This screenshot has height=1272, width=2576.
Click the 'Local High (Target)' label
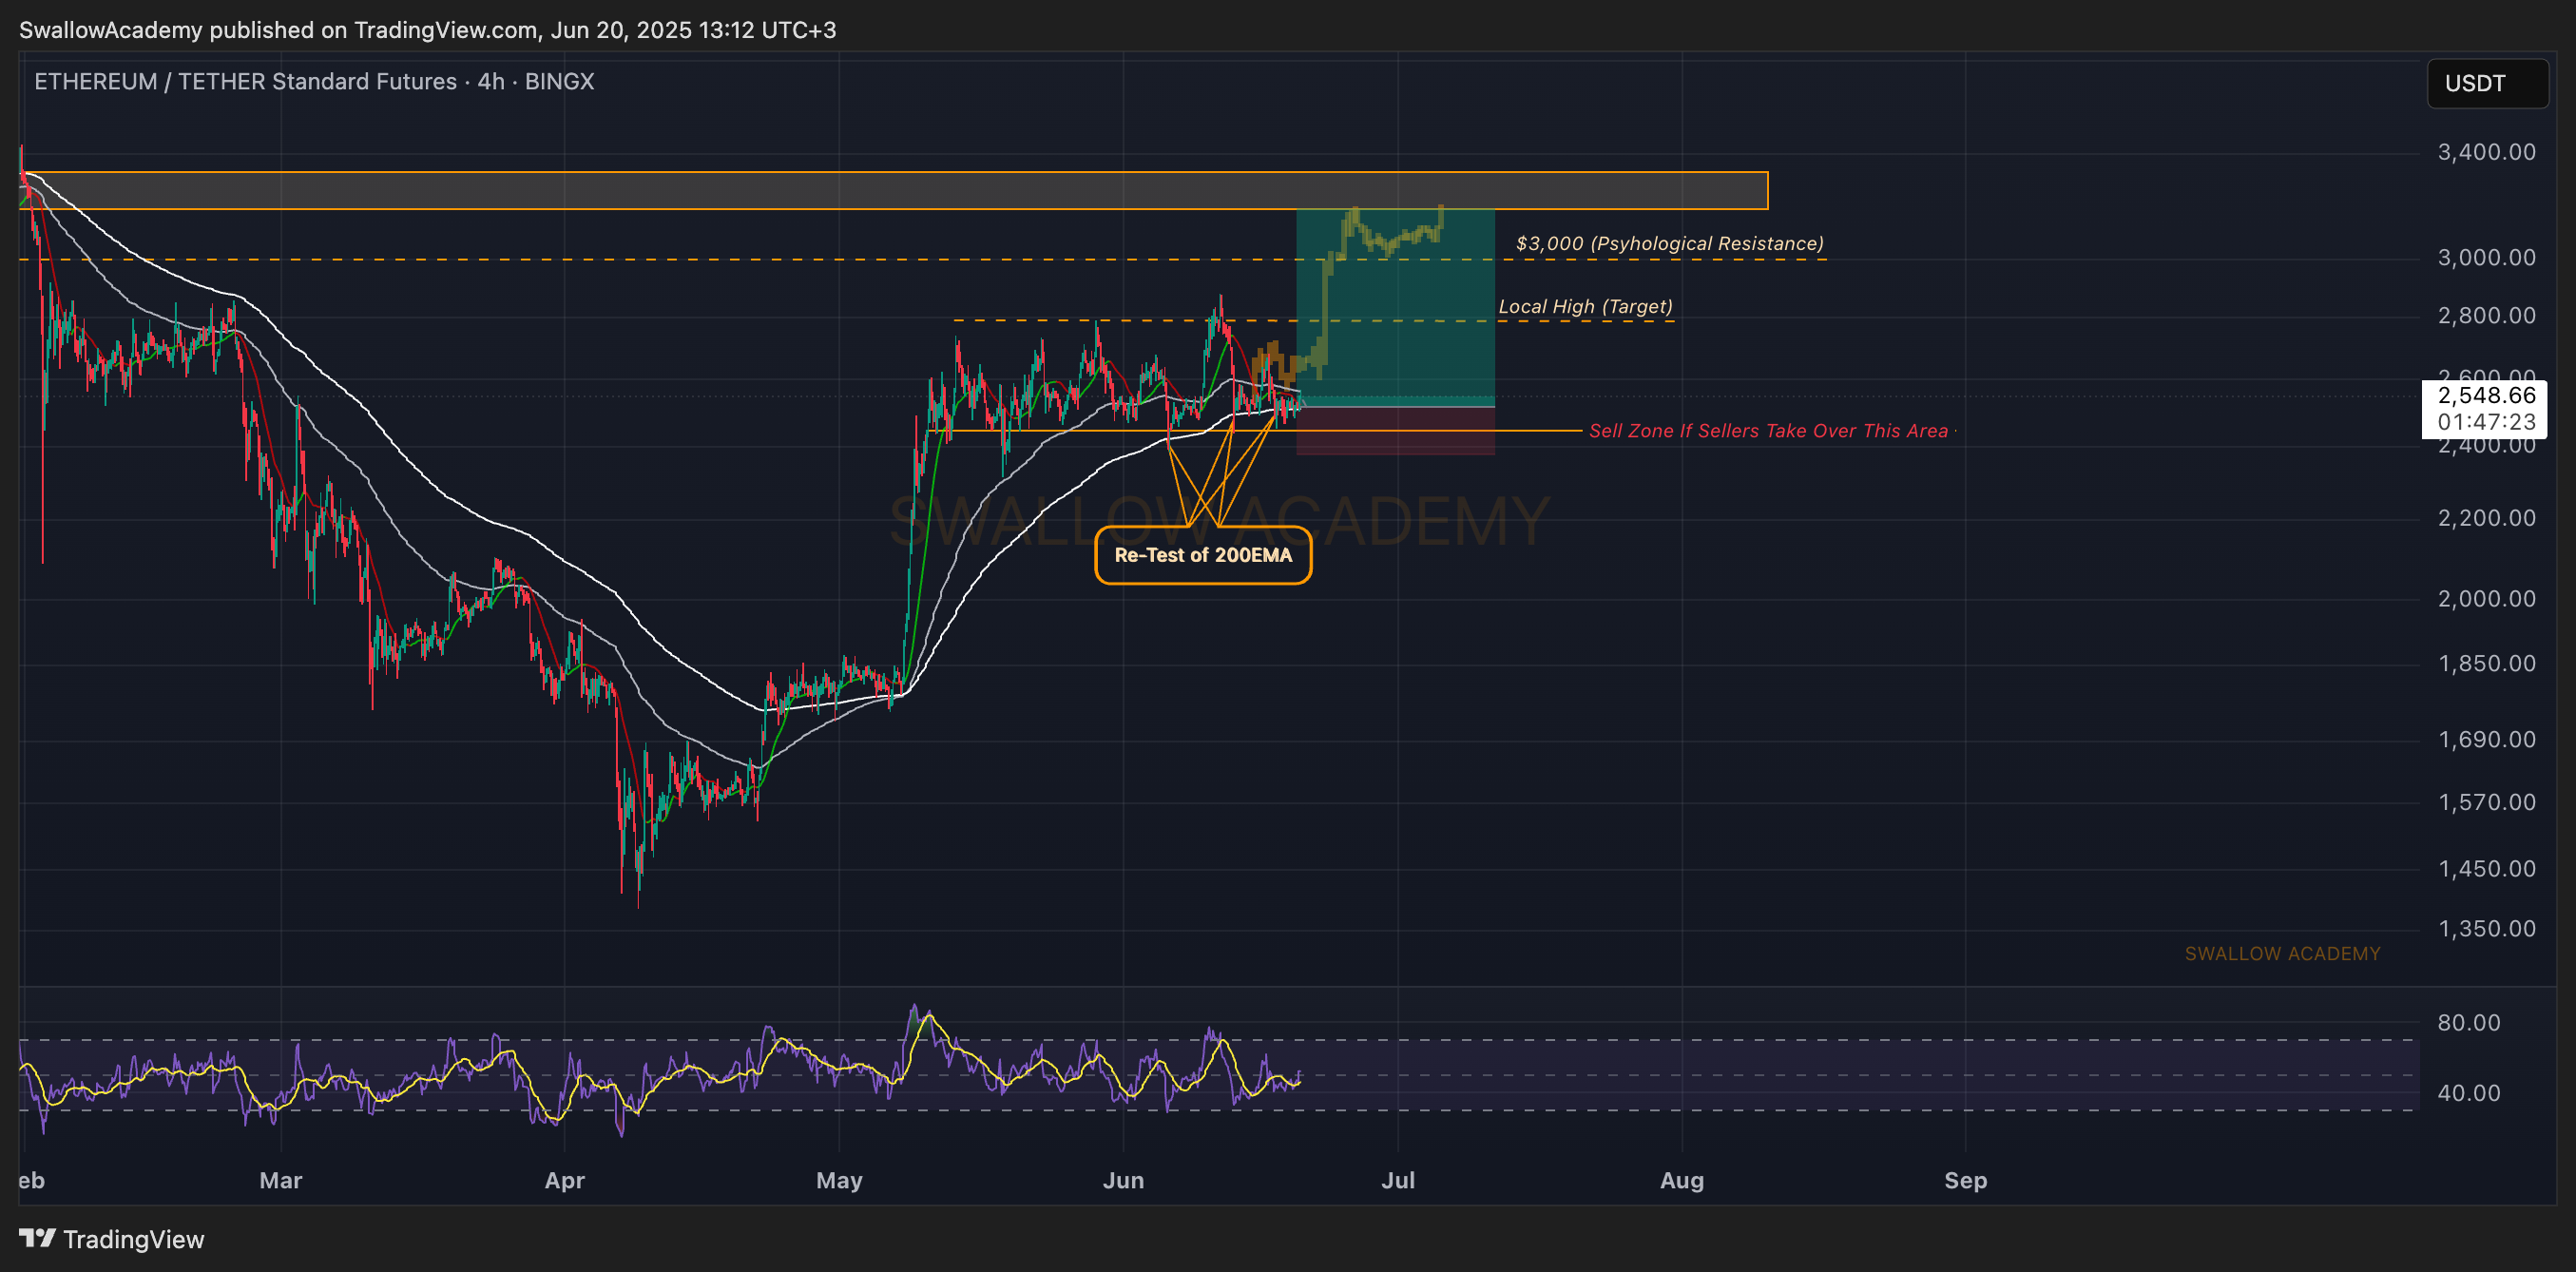(1585, 306)
